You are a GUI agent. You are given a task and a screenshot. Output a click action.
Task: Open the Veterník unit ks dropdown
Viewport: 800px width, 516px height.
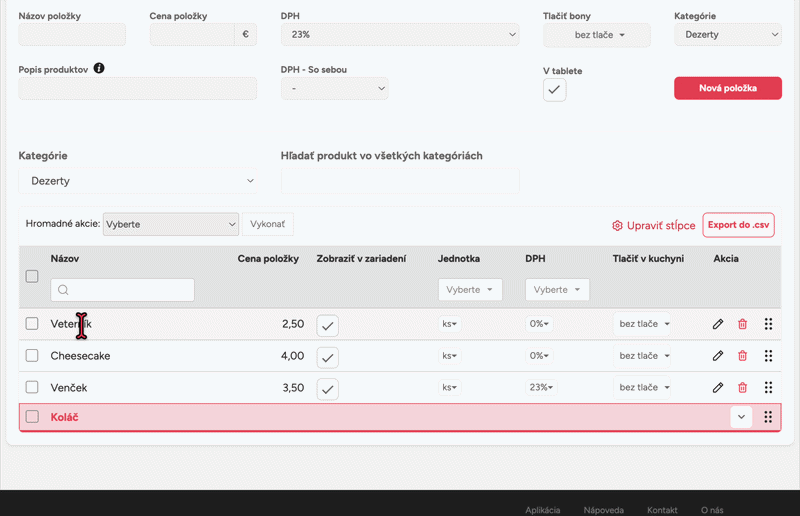point(449,324)
